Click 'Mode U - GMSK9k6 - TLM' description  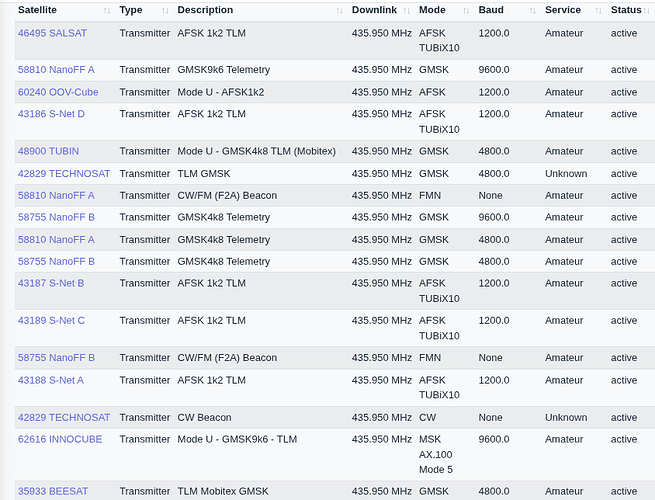[237, 439]
